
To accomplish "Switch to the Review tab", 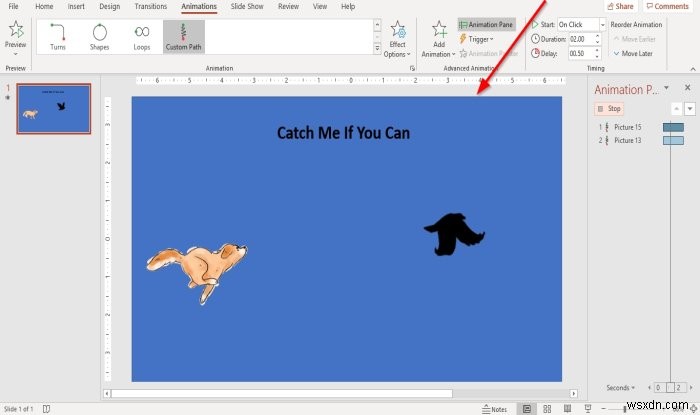I will [x=288, y=6].
